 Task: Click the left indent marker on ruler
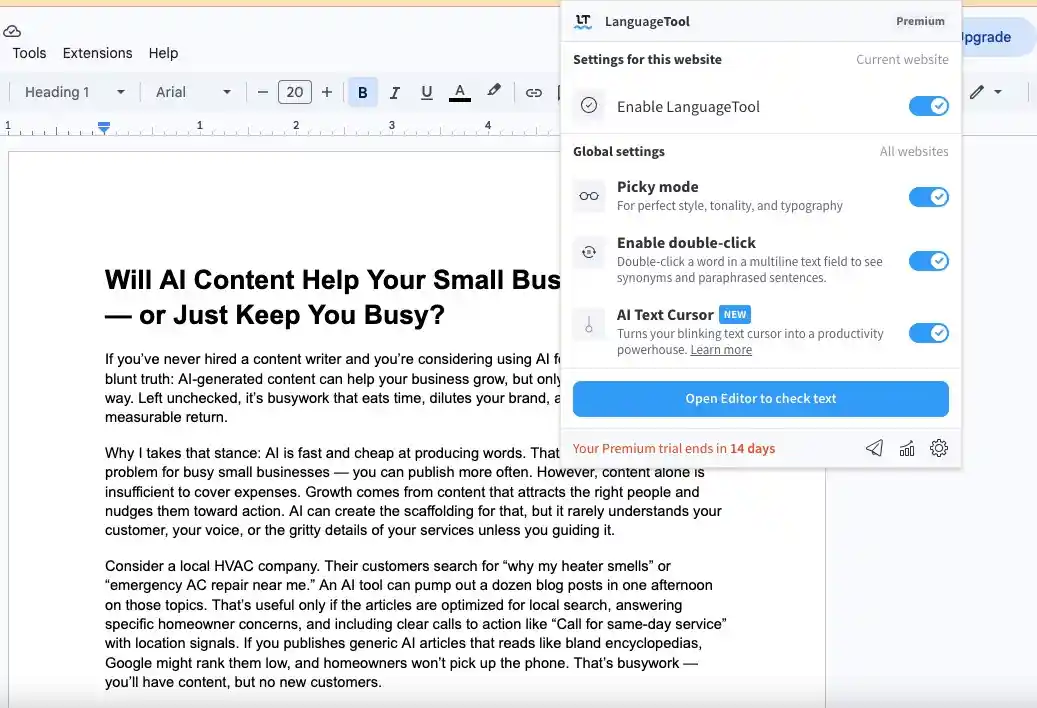pos(104,128)
